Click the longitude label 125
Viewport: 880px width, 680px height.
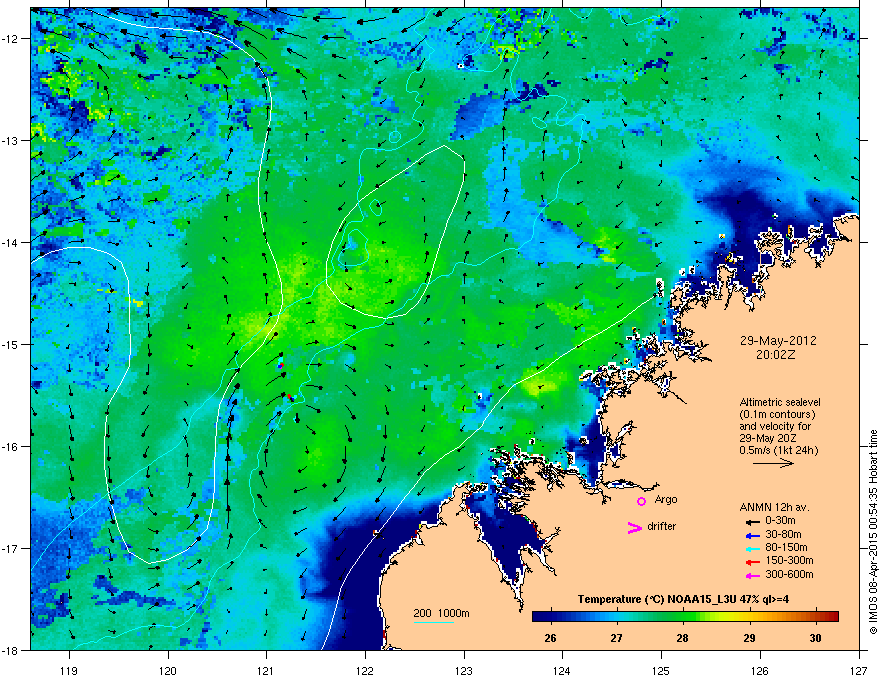pyautogui.click(x=662, y=670)
